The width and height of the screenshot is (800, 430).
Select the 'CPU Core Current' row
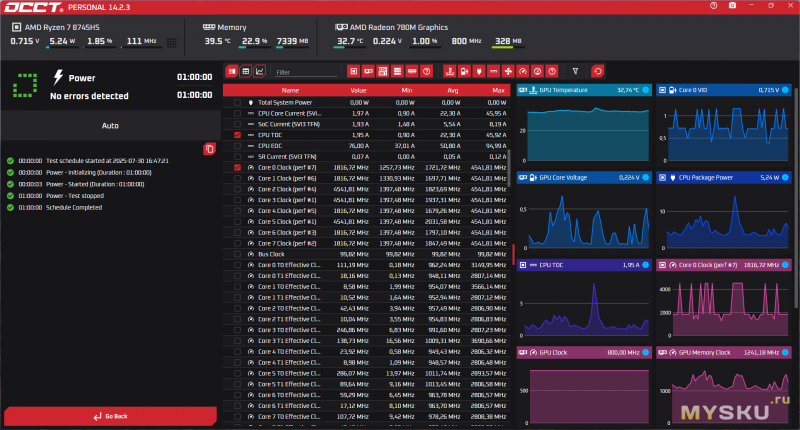[366, 113]
